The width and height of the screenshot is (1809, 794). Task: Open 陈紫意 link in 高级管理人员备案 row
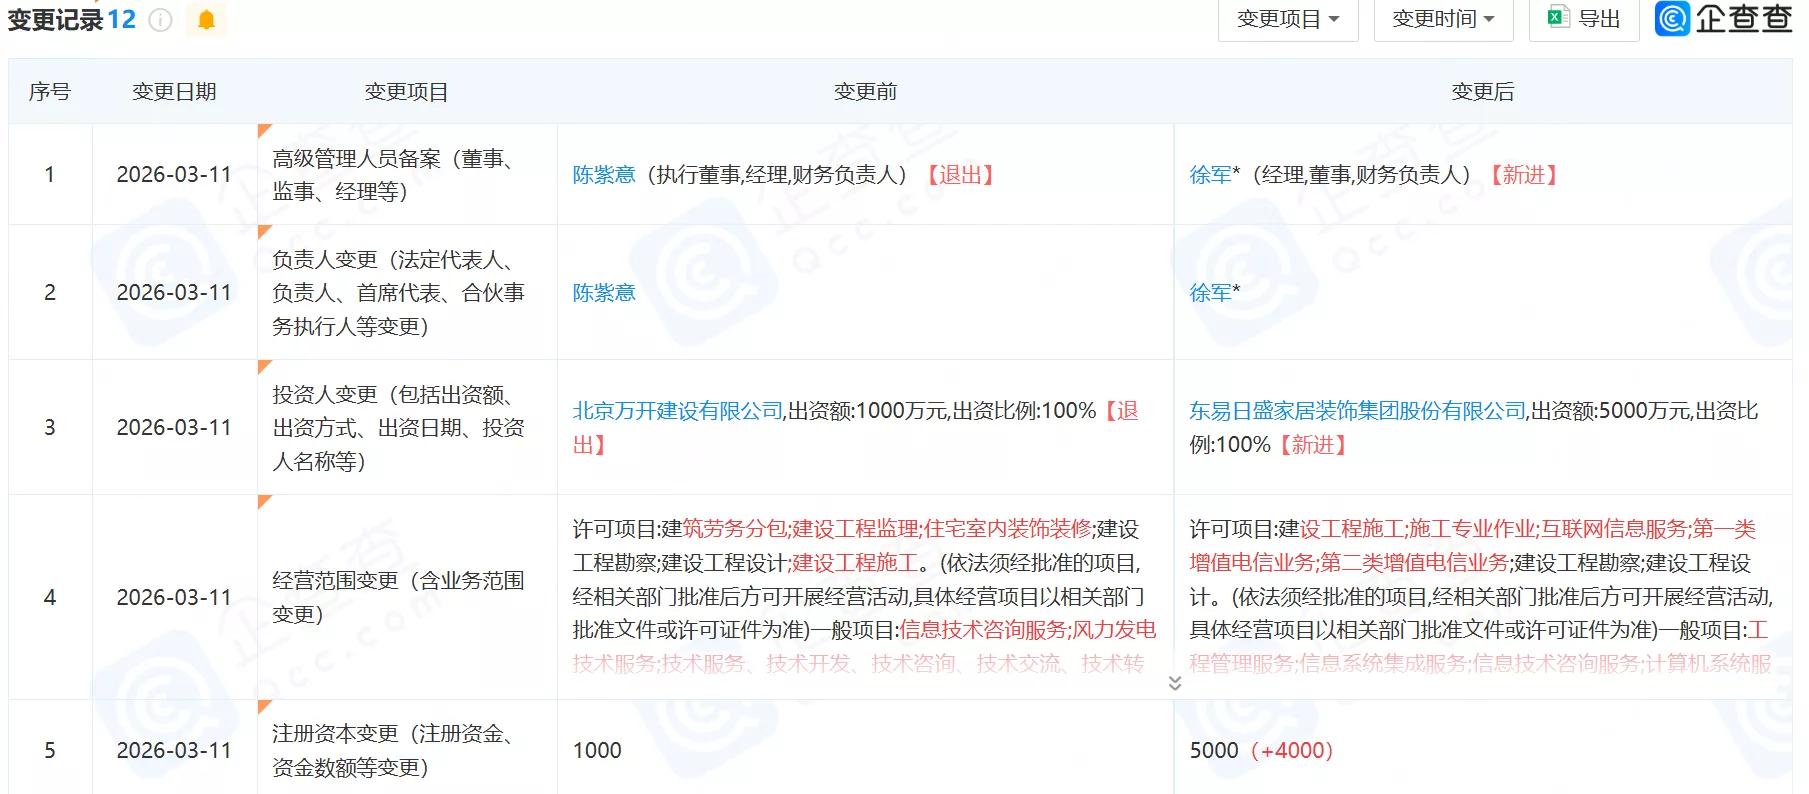(604, 175)
